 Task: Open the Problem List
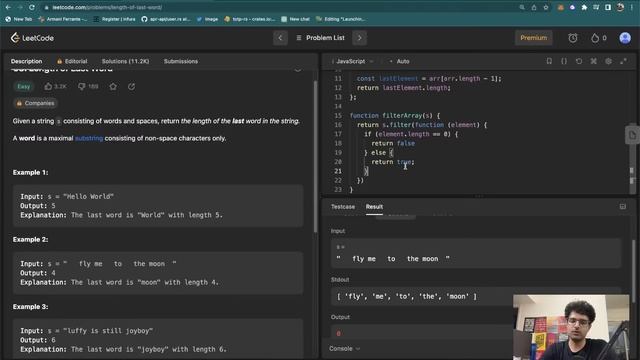point(320,38)
